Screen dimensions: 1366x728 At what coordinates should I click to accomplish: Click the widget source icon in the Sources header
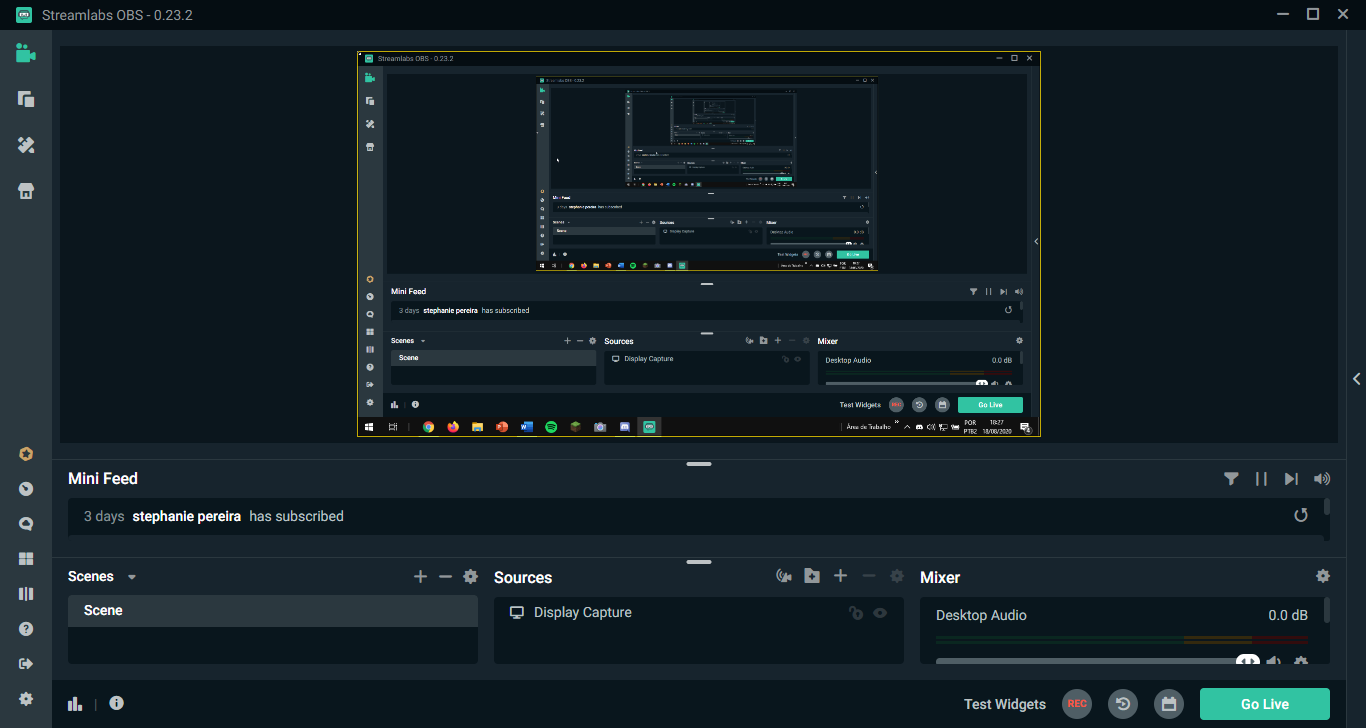[784, 576]
